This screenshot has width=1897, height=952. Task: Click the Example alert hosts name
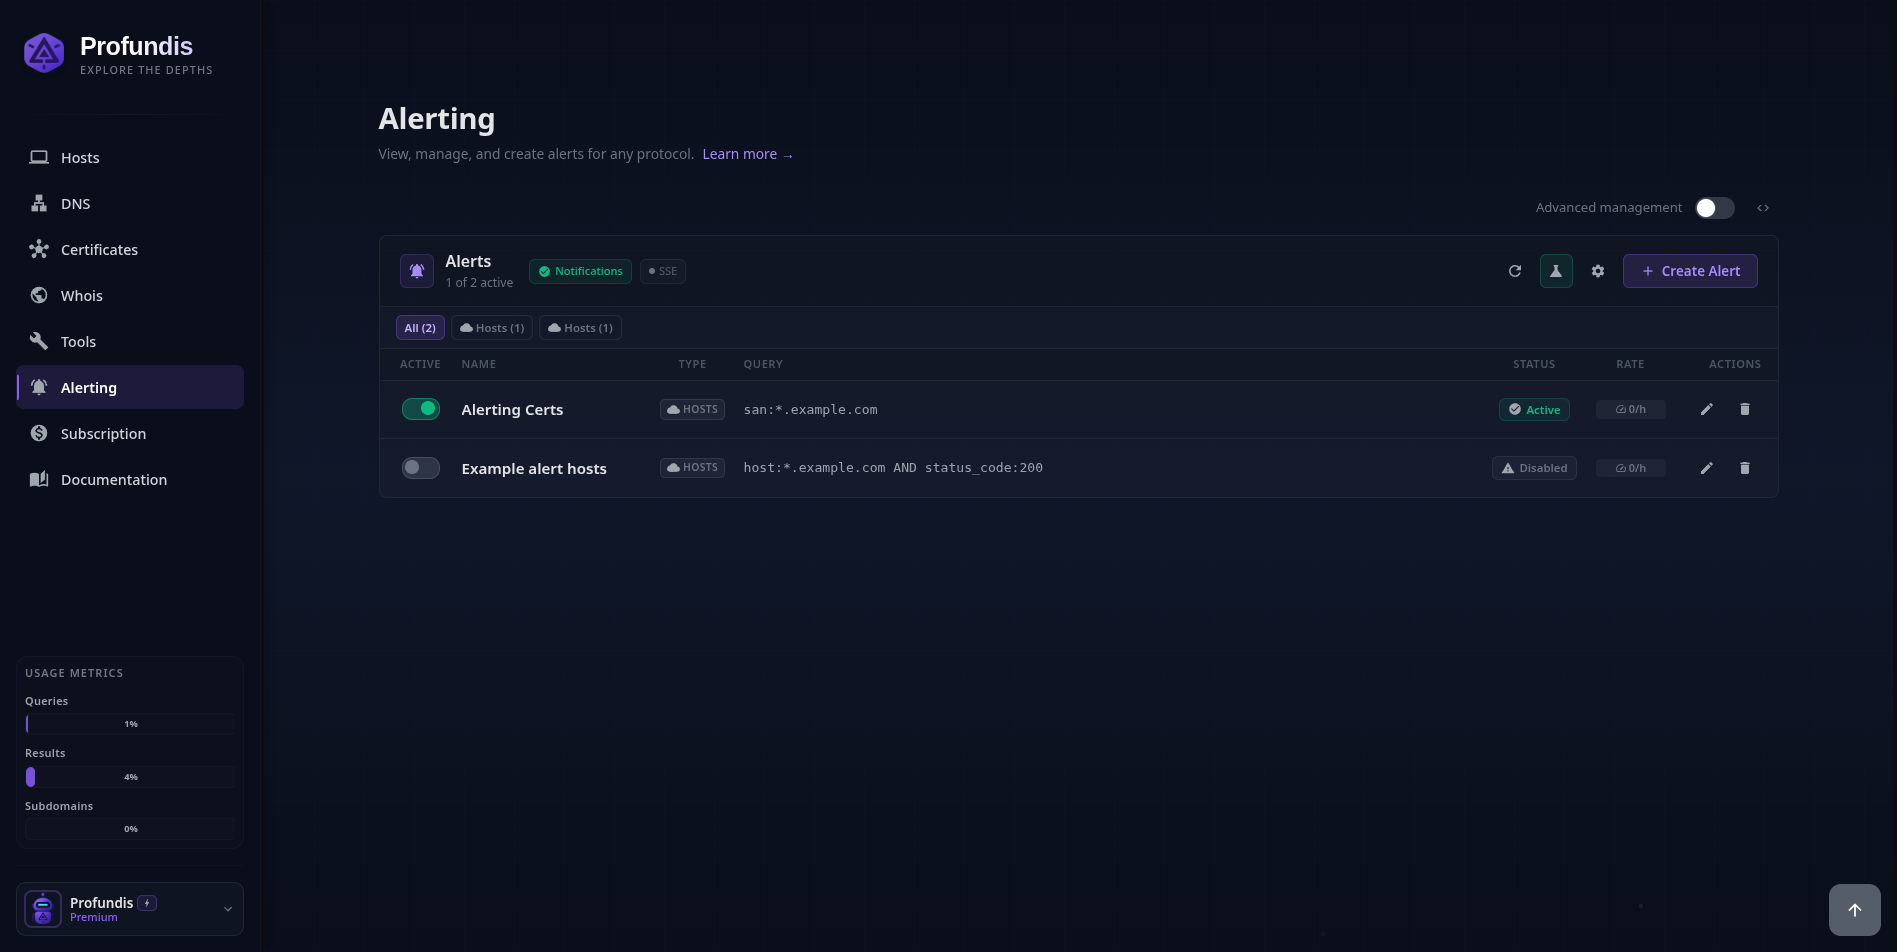pos(534,469)
